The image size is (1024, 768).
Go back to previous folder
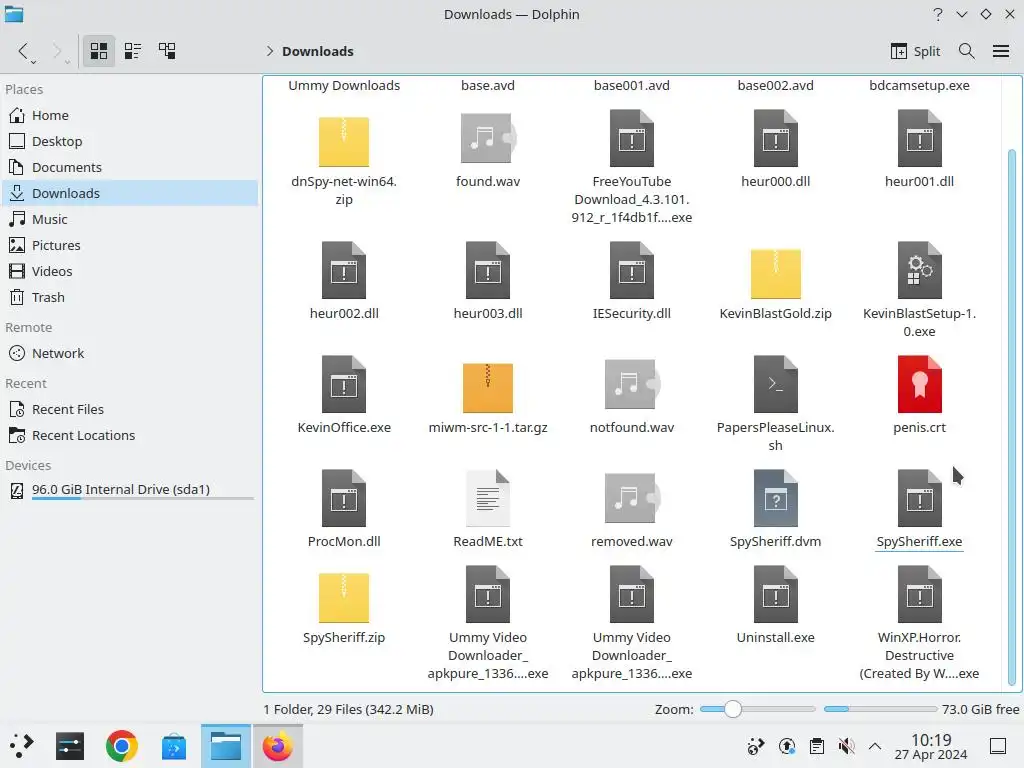pyautogui.click(x=25, y=51)
